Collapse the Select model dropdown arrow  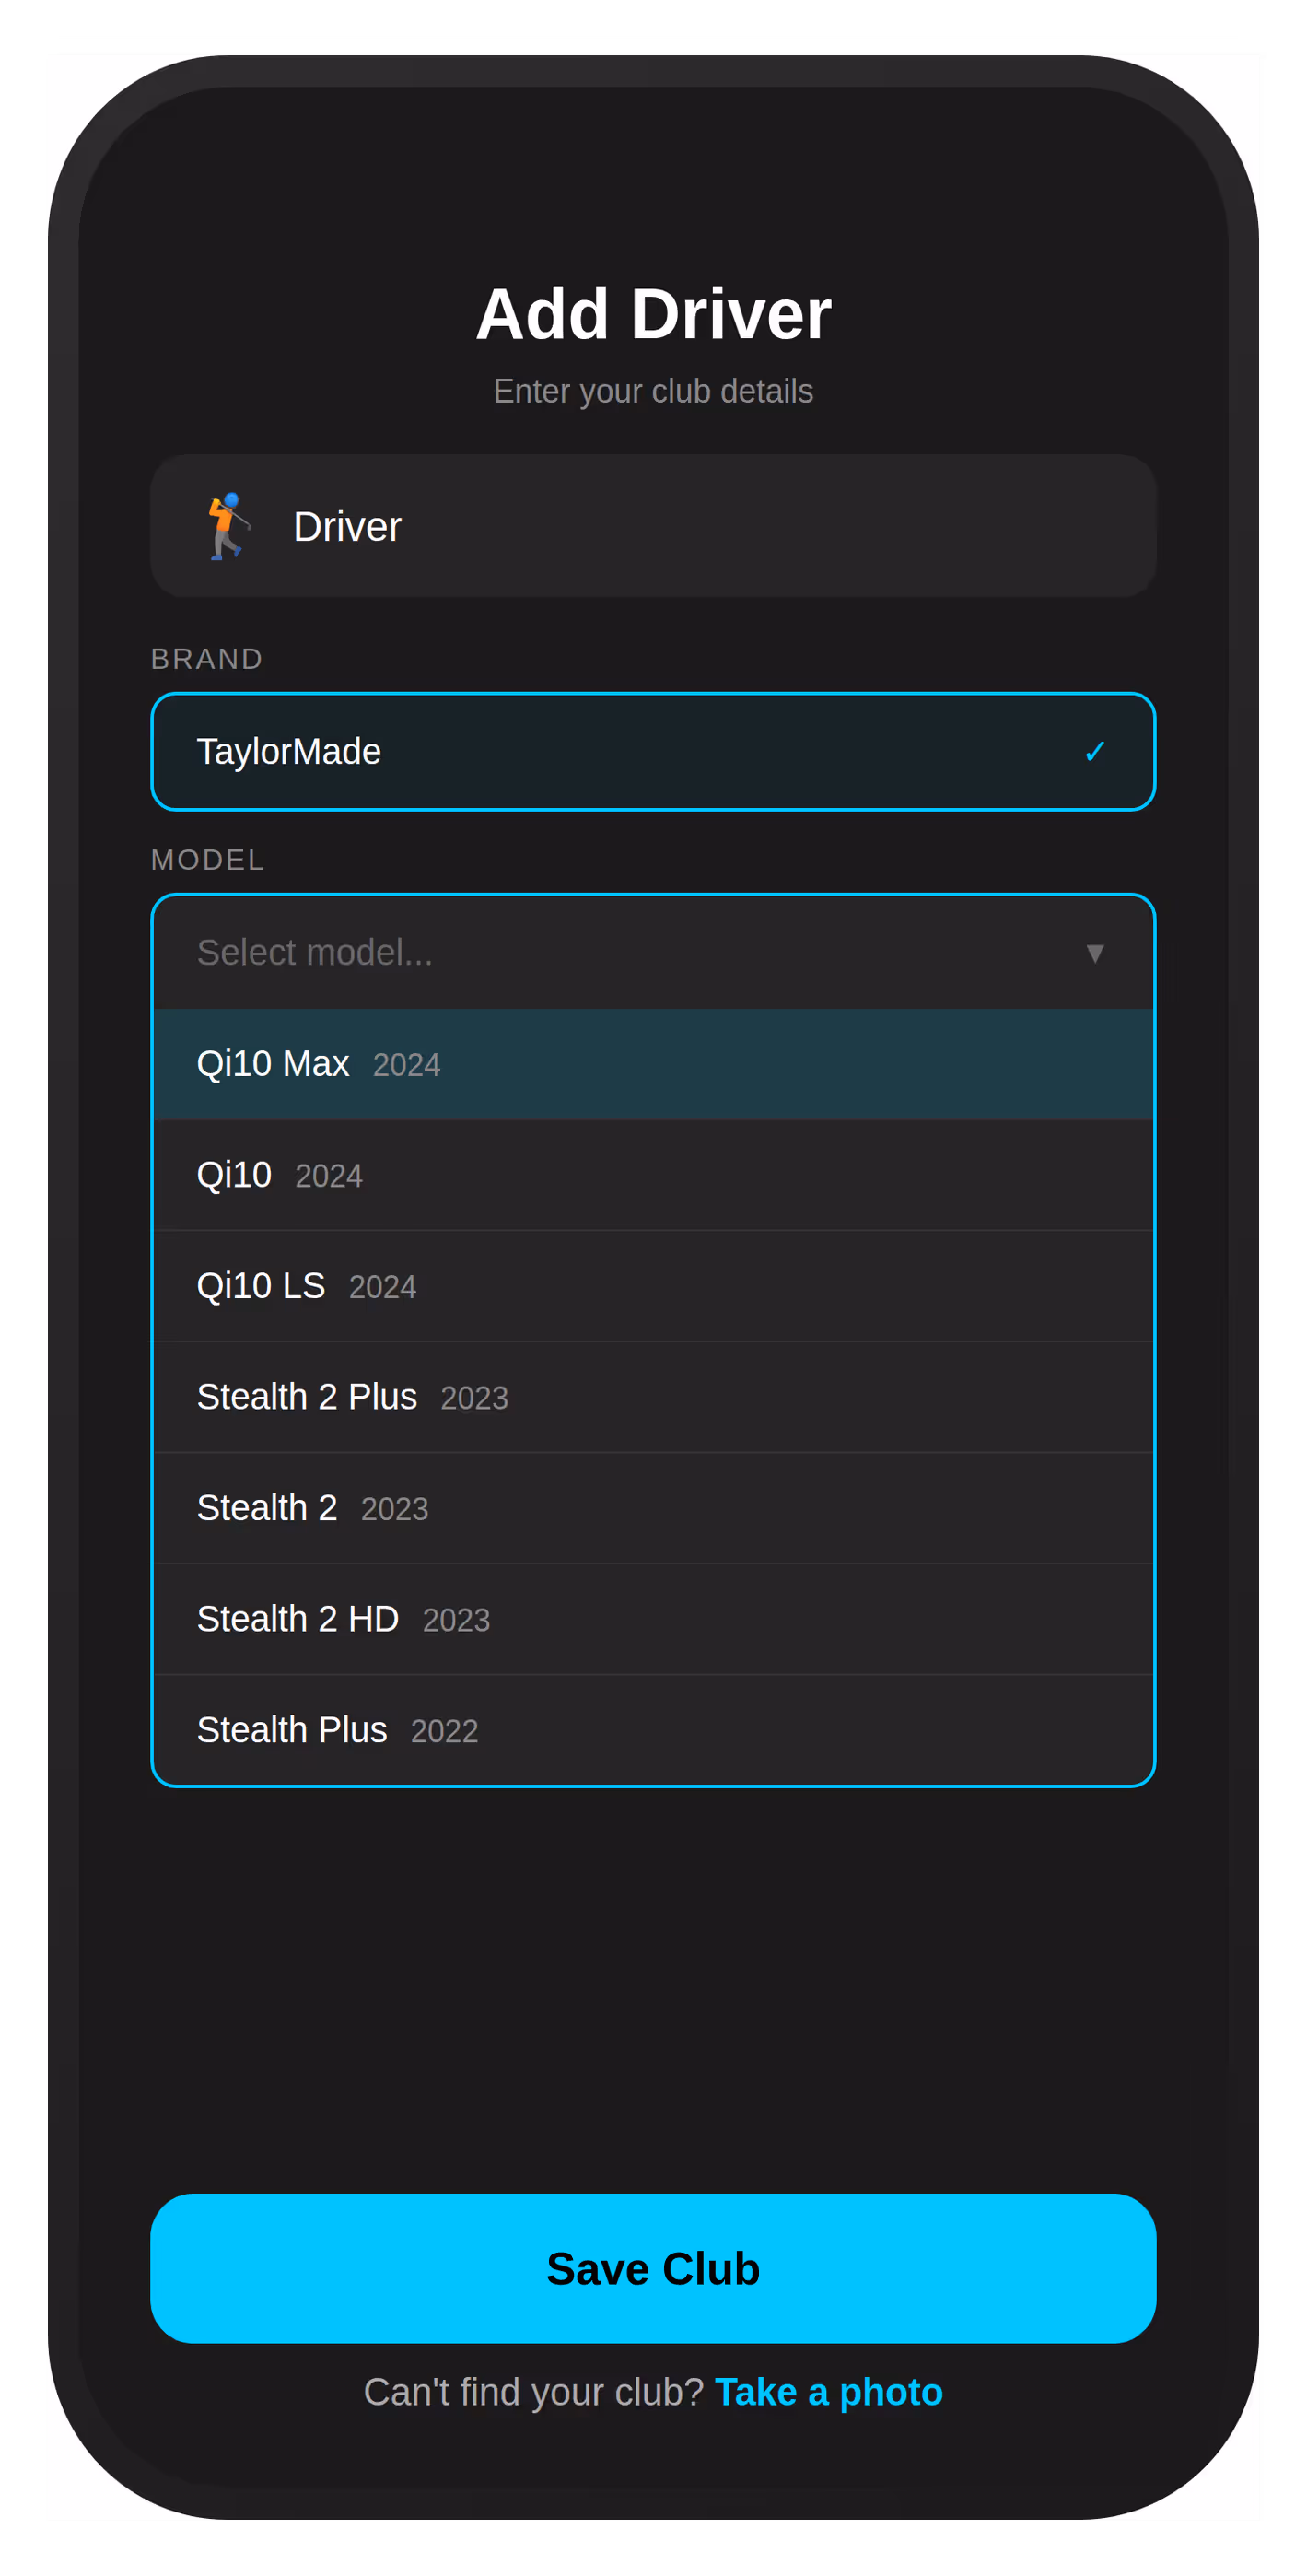[x=1094, y=953]
